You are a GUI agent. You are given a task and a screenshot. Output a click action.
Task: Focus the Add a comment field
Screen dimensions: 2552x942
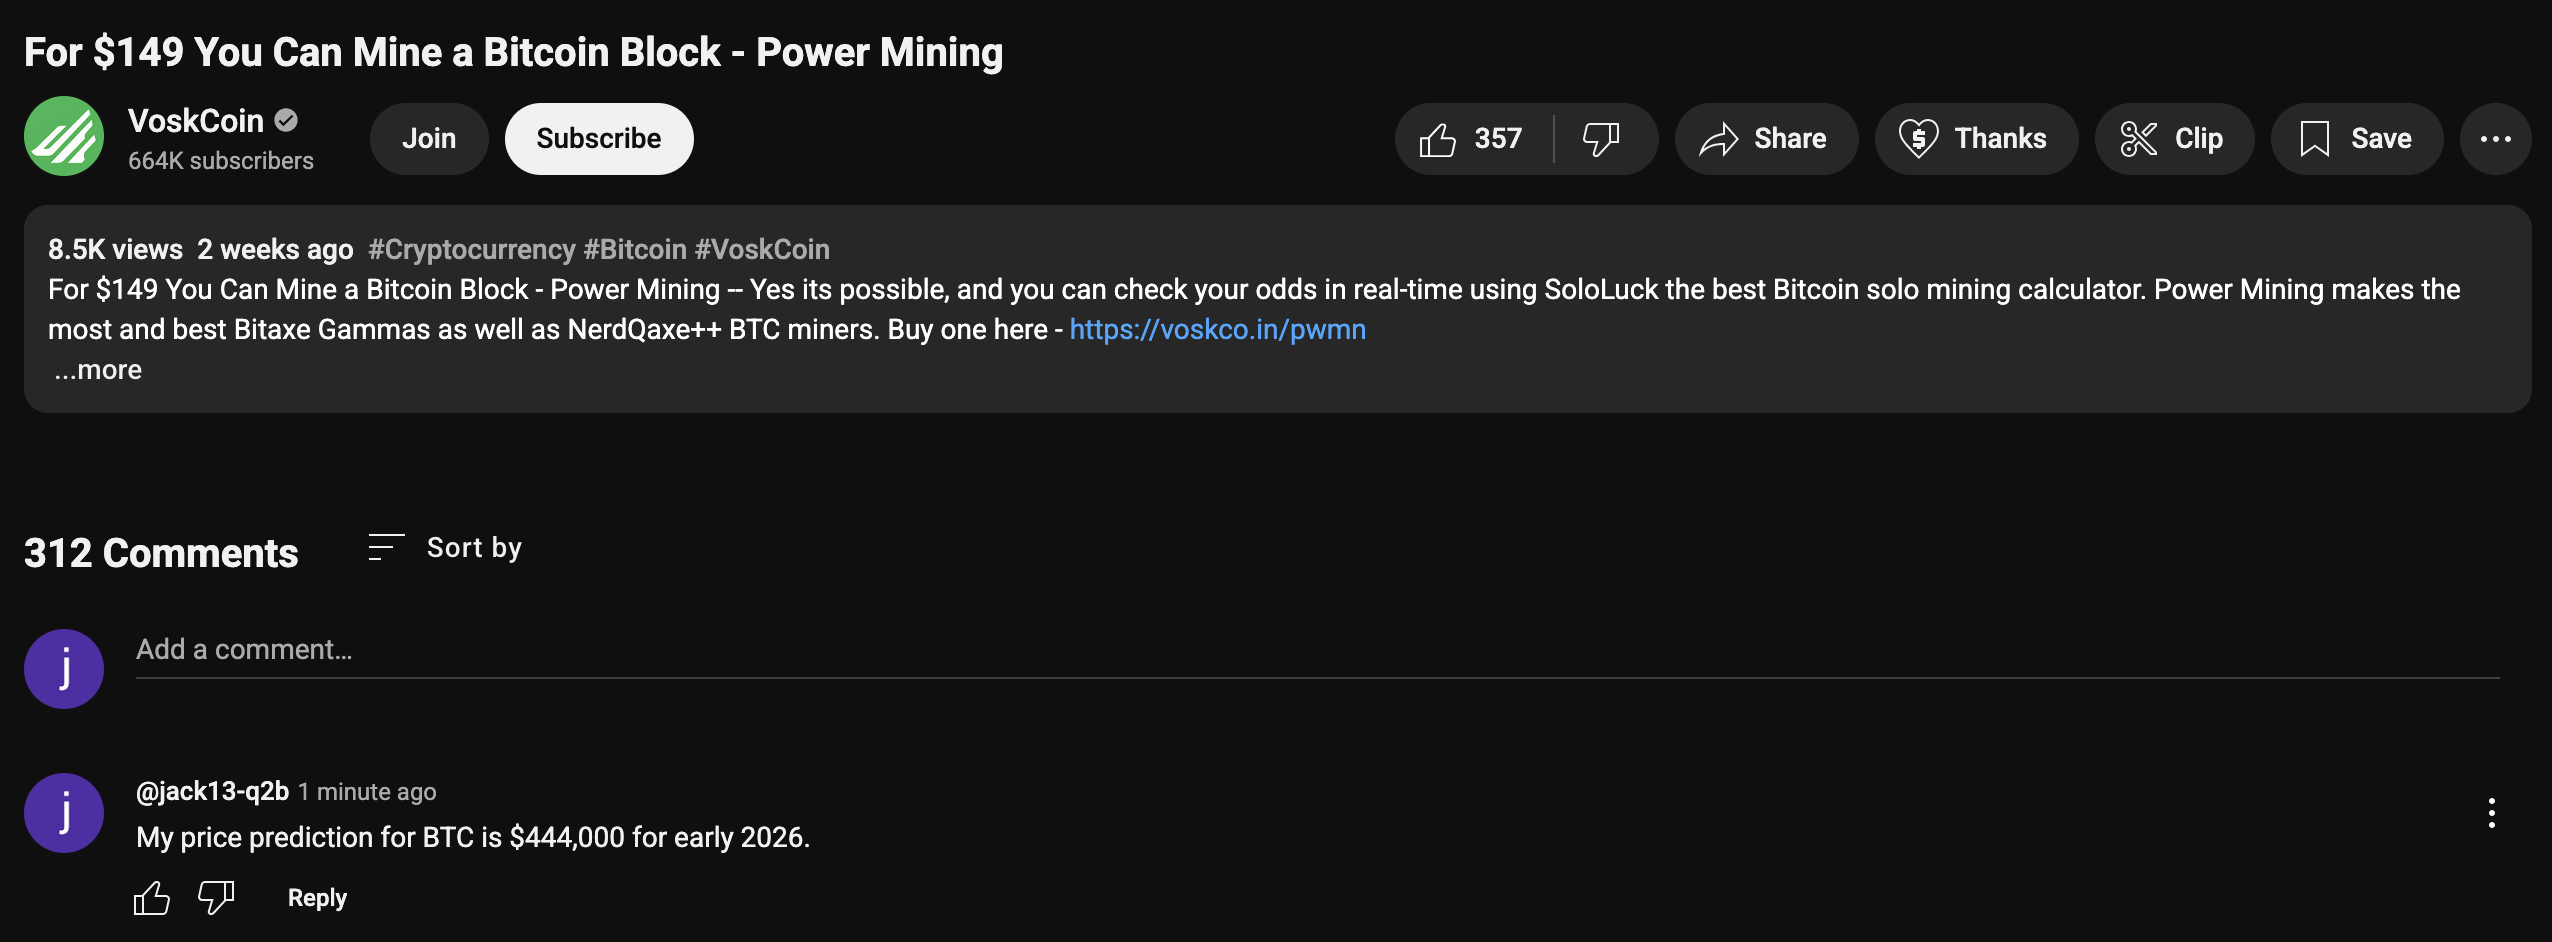1318,650
